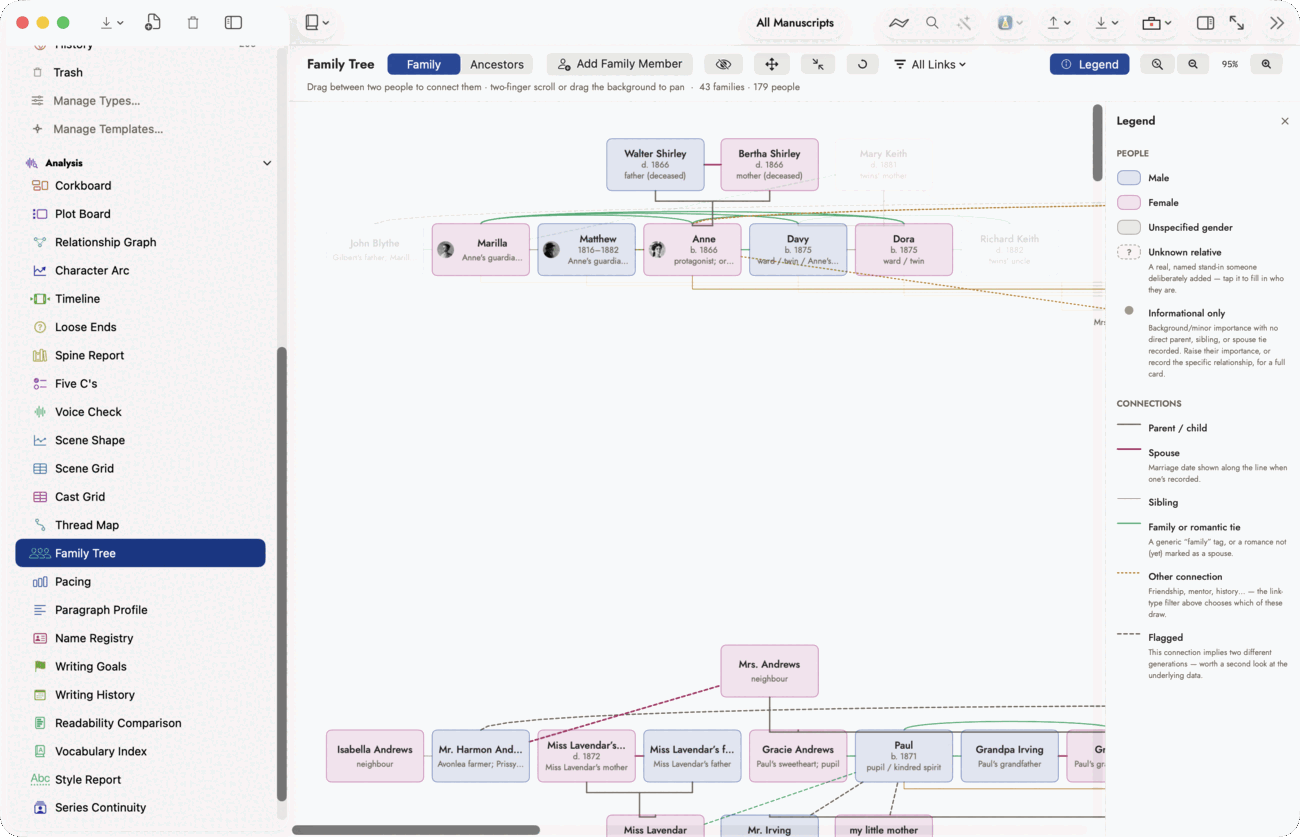Collapse the Analysis section chevron
The height and width of the screenshot is (837, 1300).
click(267, 163)
